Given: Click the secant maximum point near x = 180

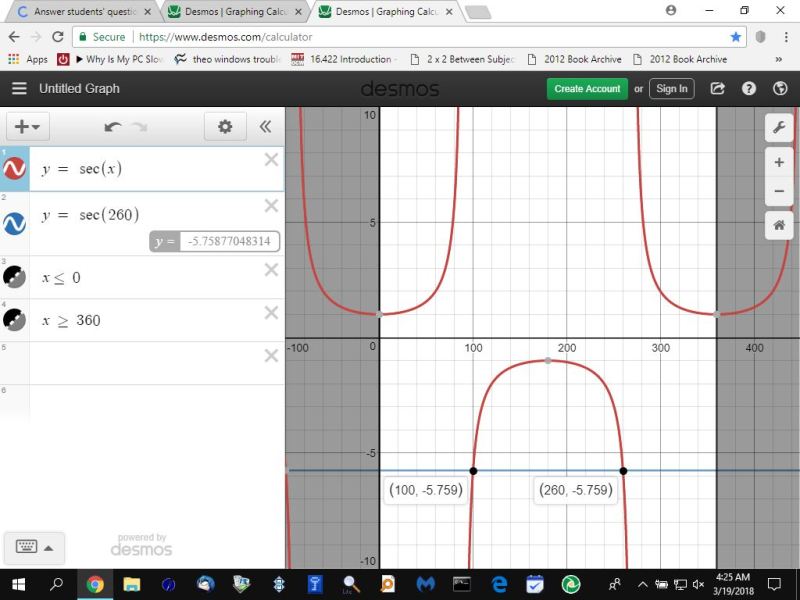Looking at the screenshot, I should pos(547,361).
